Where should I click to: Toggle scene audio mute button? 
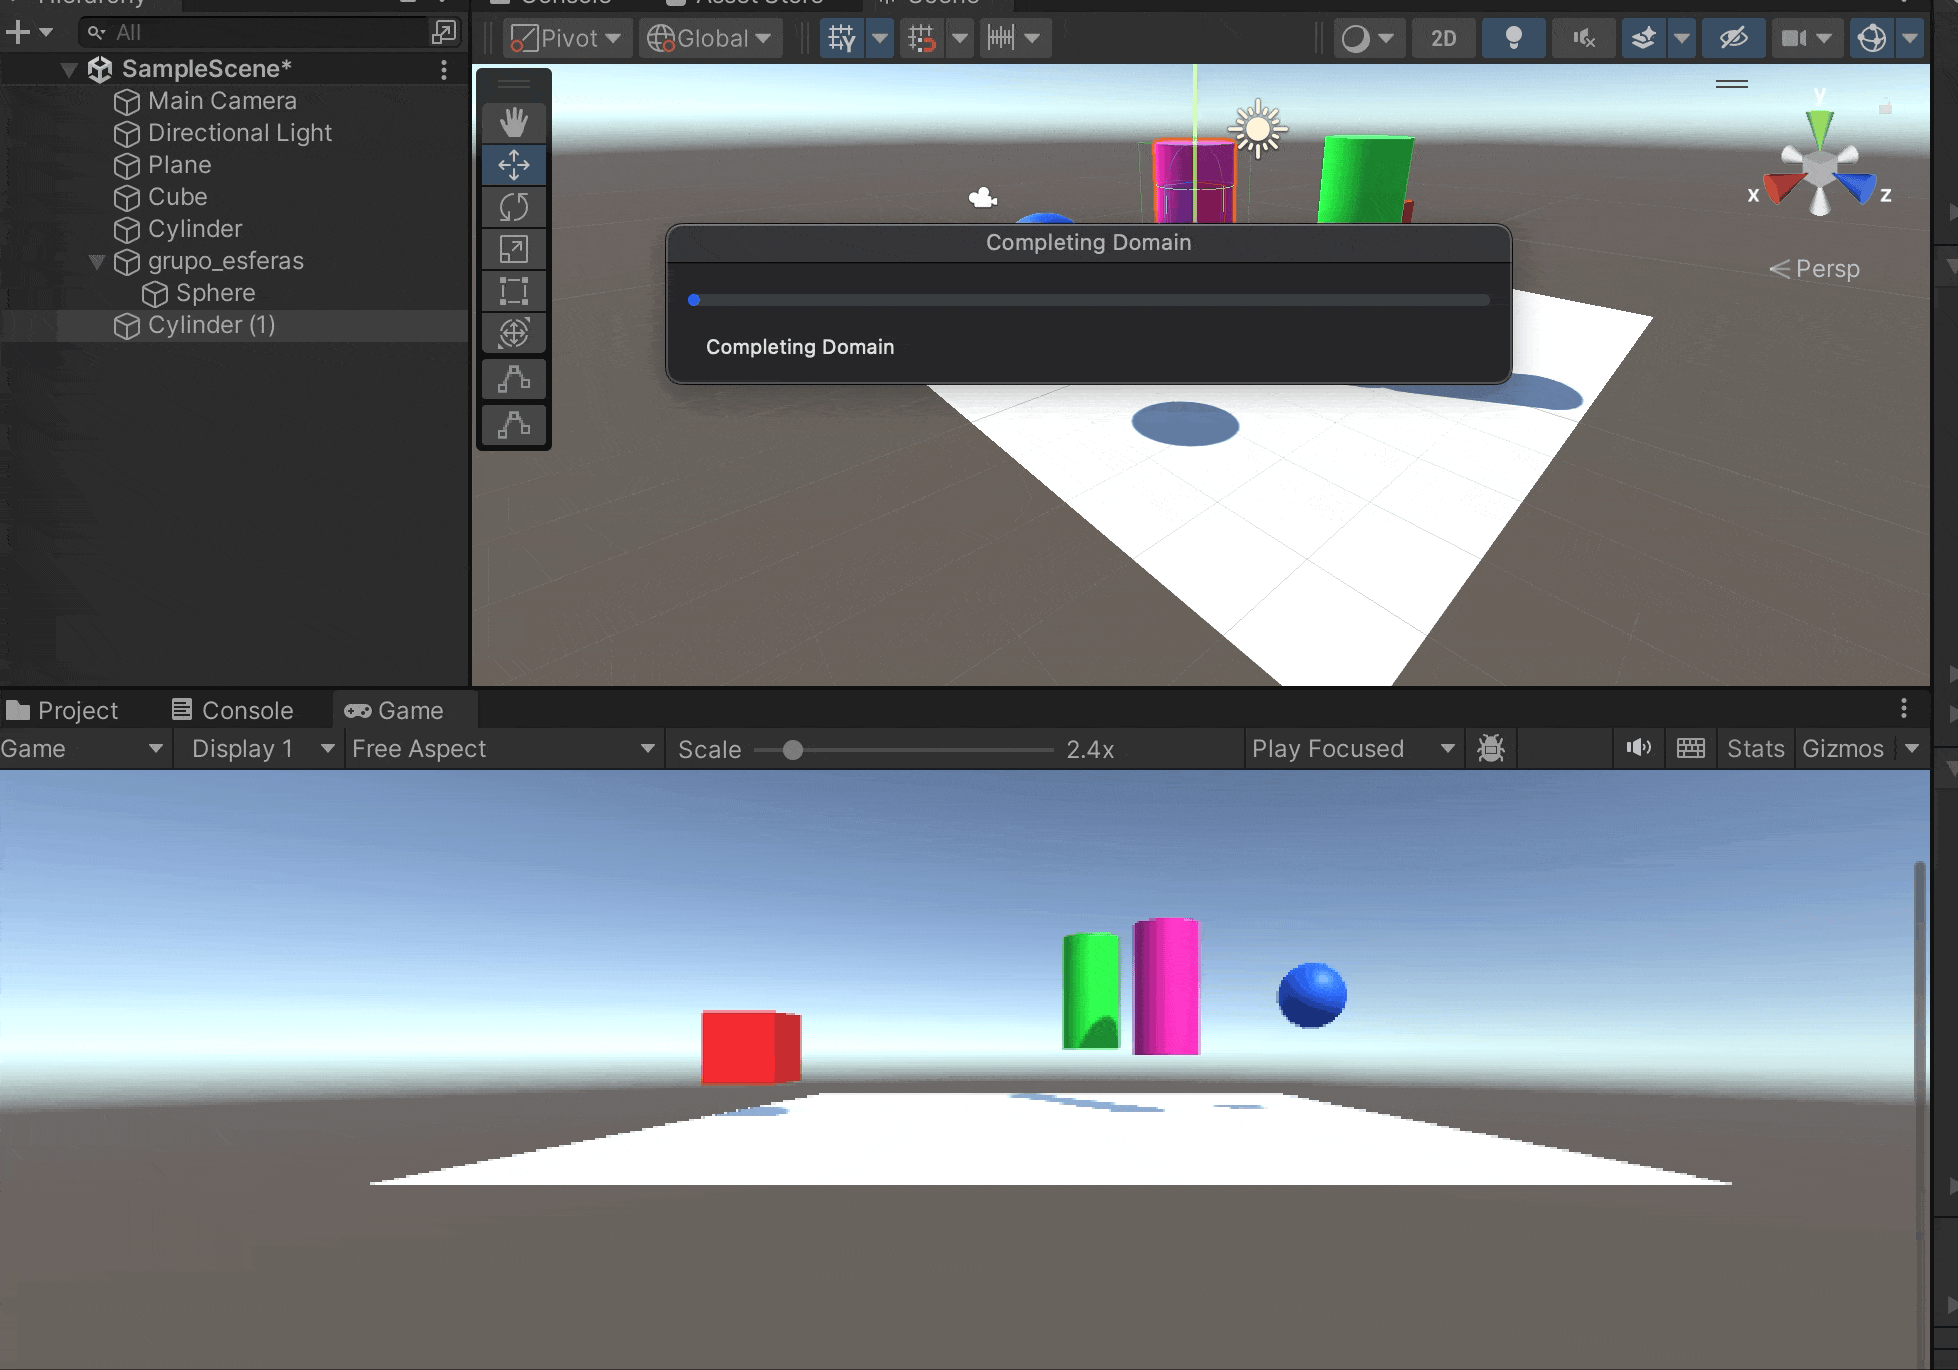[1583, 39]
